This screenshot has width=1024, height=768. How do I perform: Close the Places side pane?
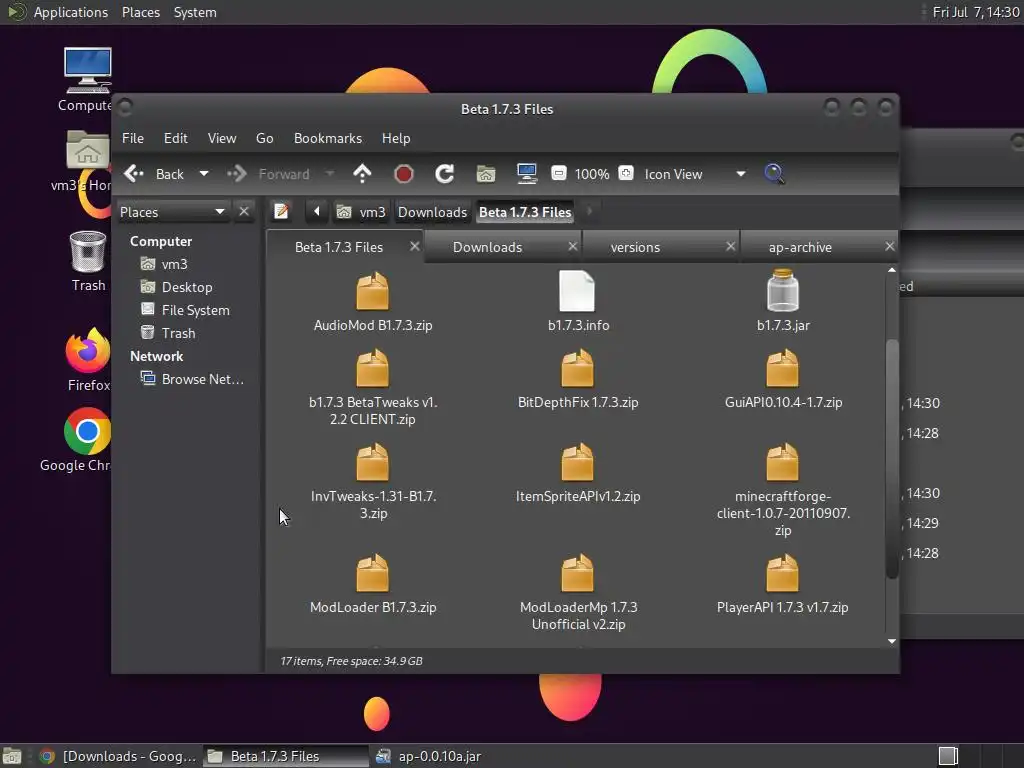pos(244,212)
